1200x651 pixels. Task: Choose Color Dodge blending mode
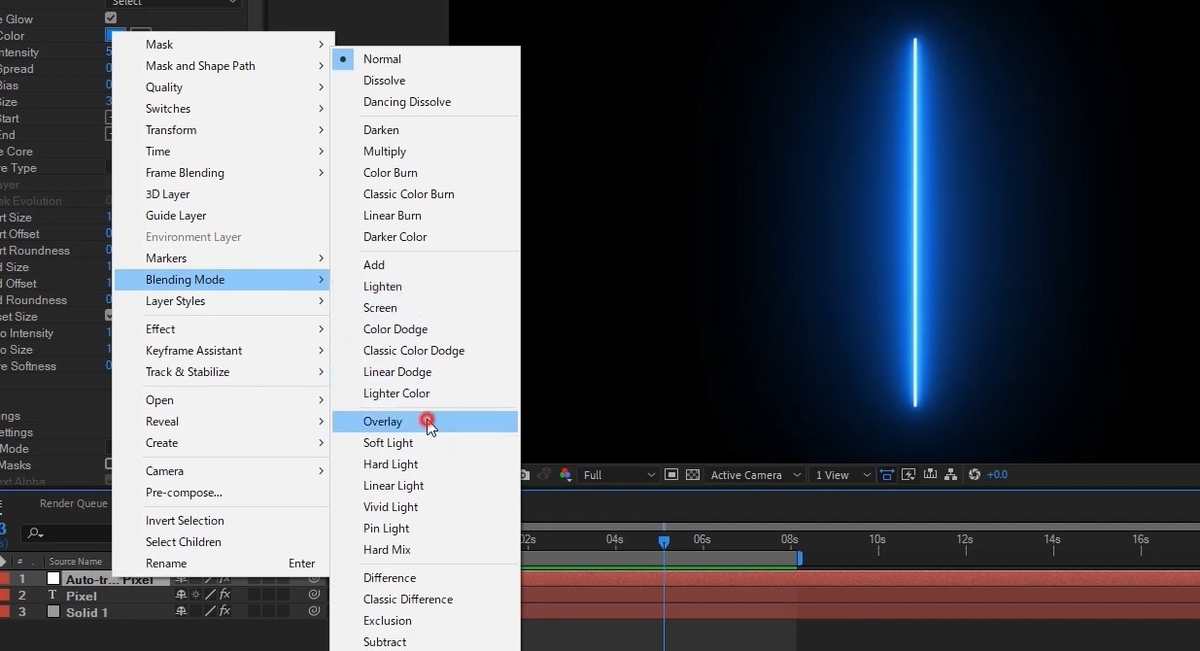[424, 329]
